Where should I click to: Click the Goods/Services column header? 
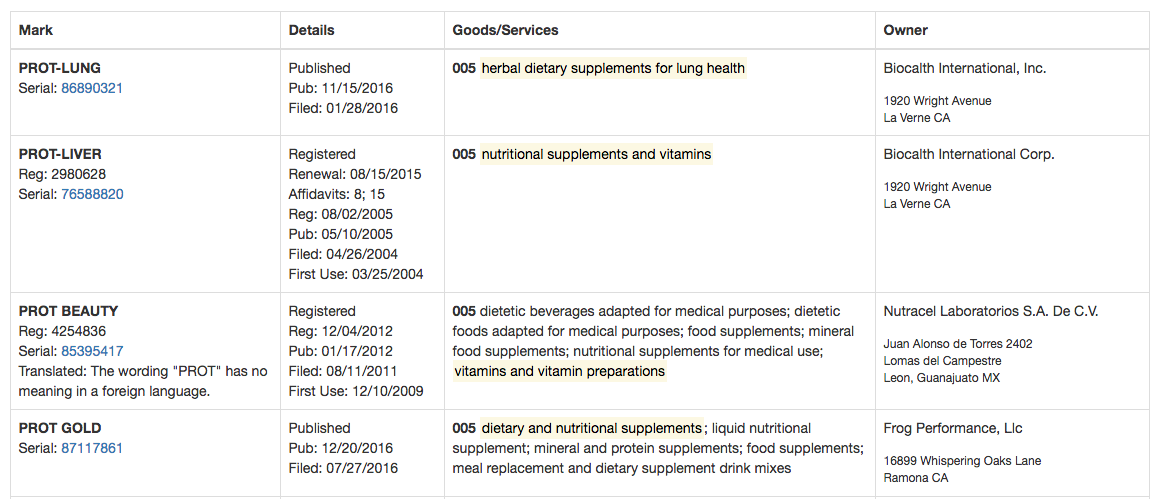pos(505,30)
